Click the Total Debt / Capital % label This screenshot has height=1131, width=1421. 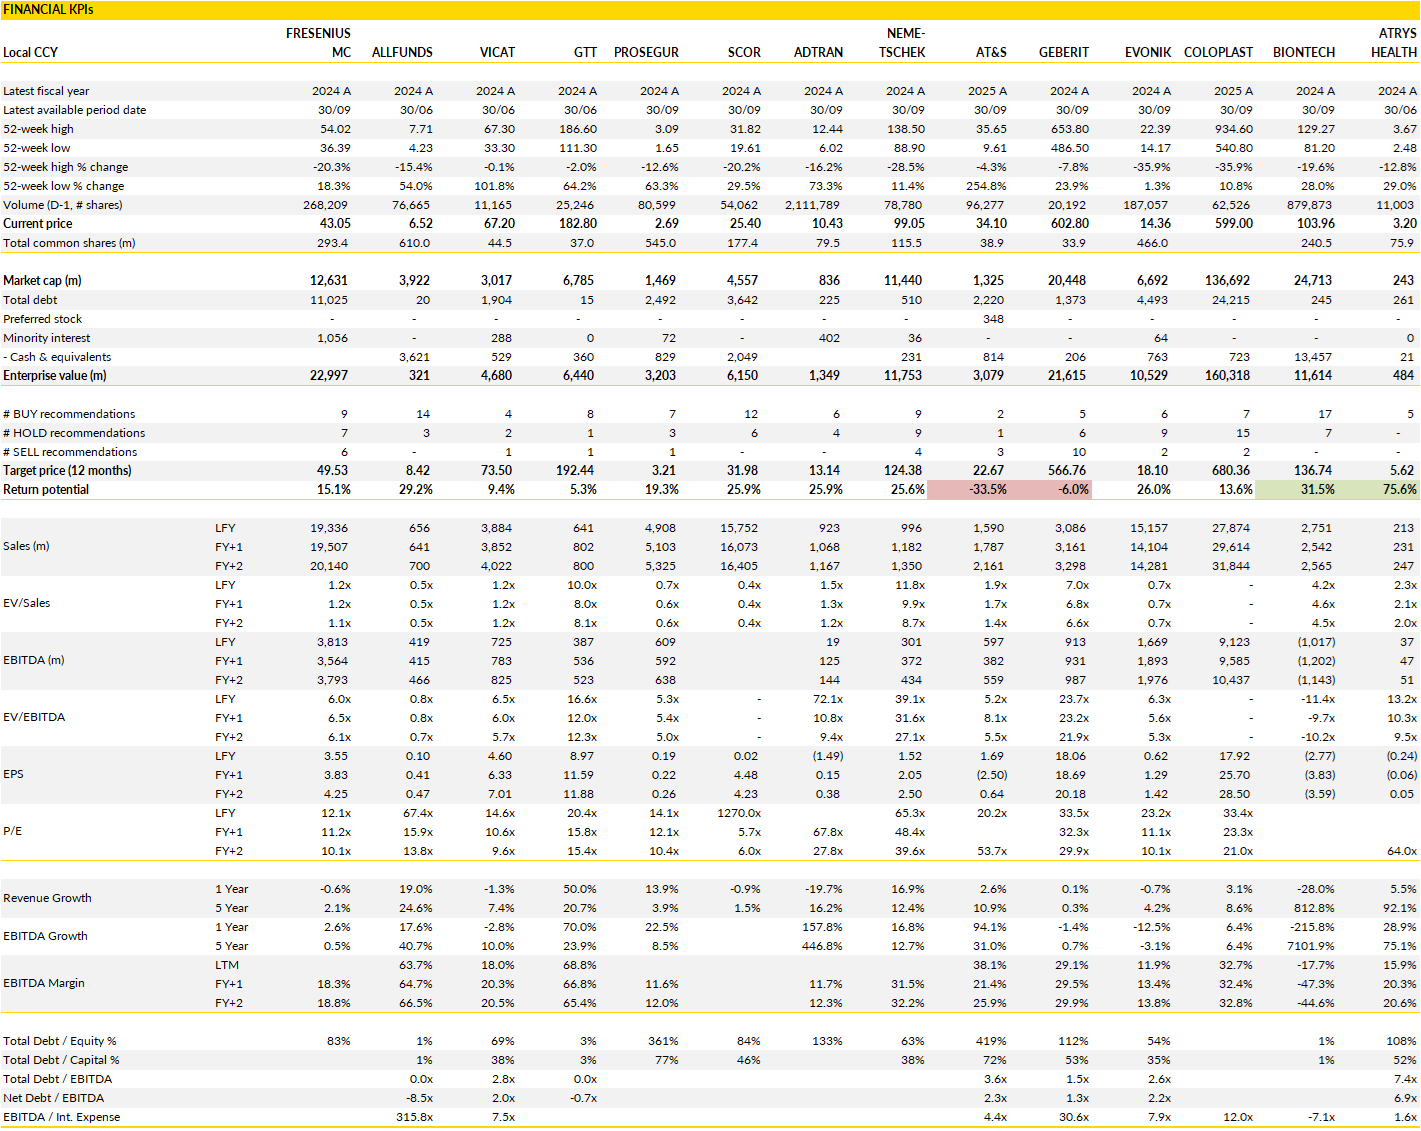point(61,1061)
